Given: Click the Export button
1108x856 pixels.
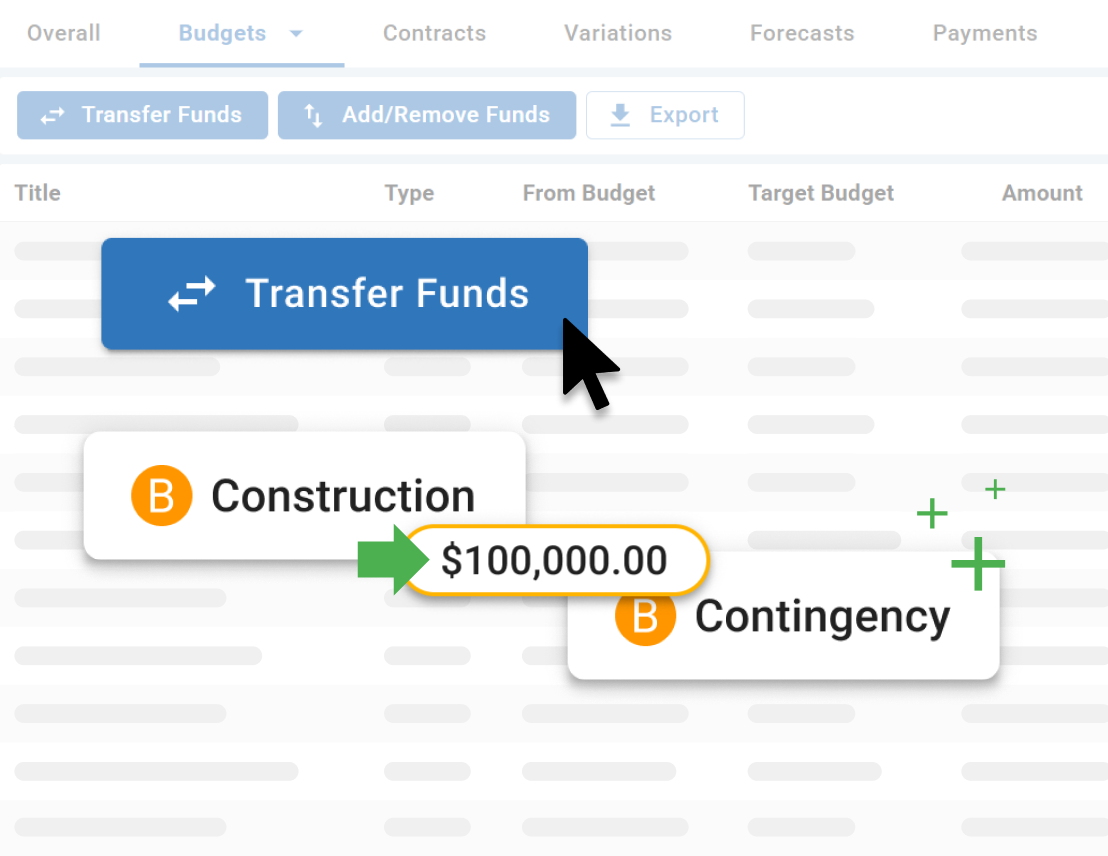Looking at the screenshot, I should 664,114.
